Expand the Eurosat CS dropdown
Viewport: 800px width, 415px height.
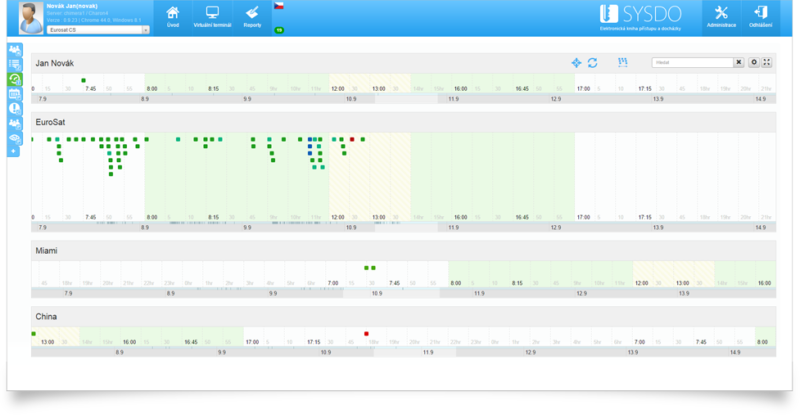click(146, 30)
